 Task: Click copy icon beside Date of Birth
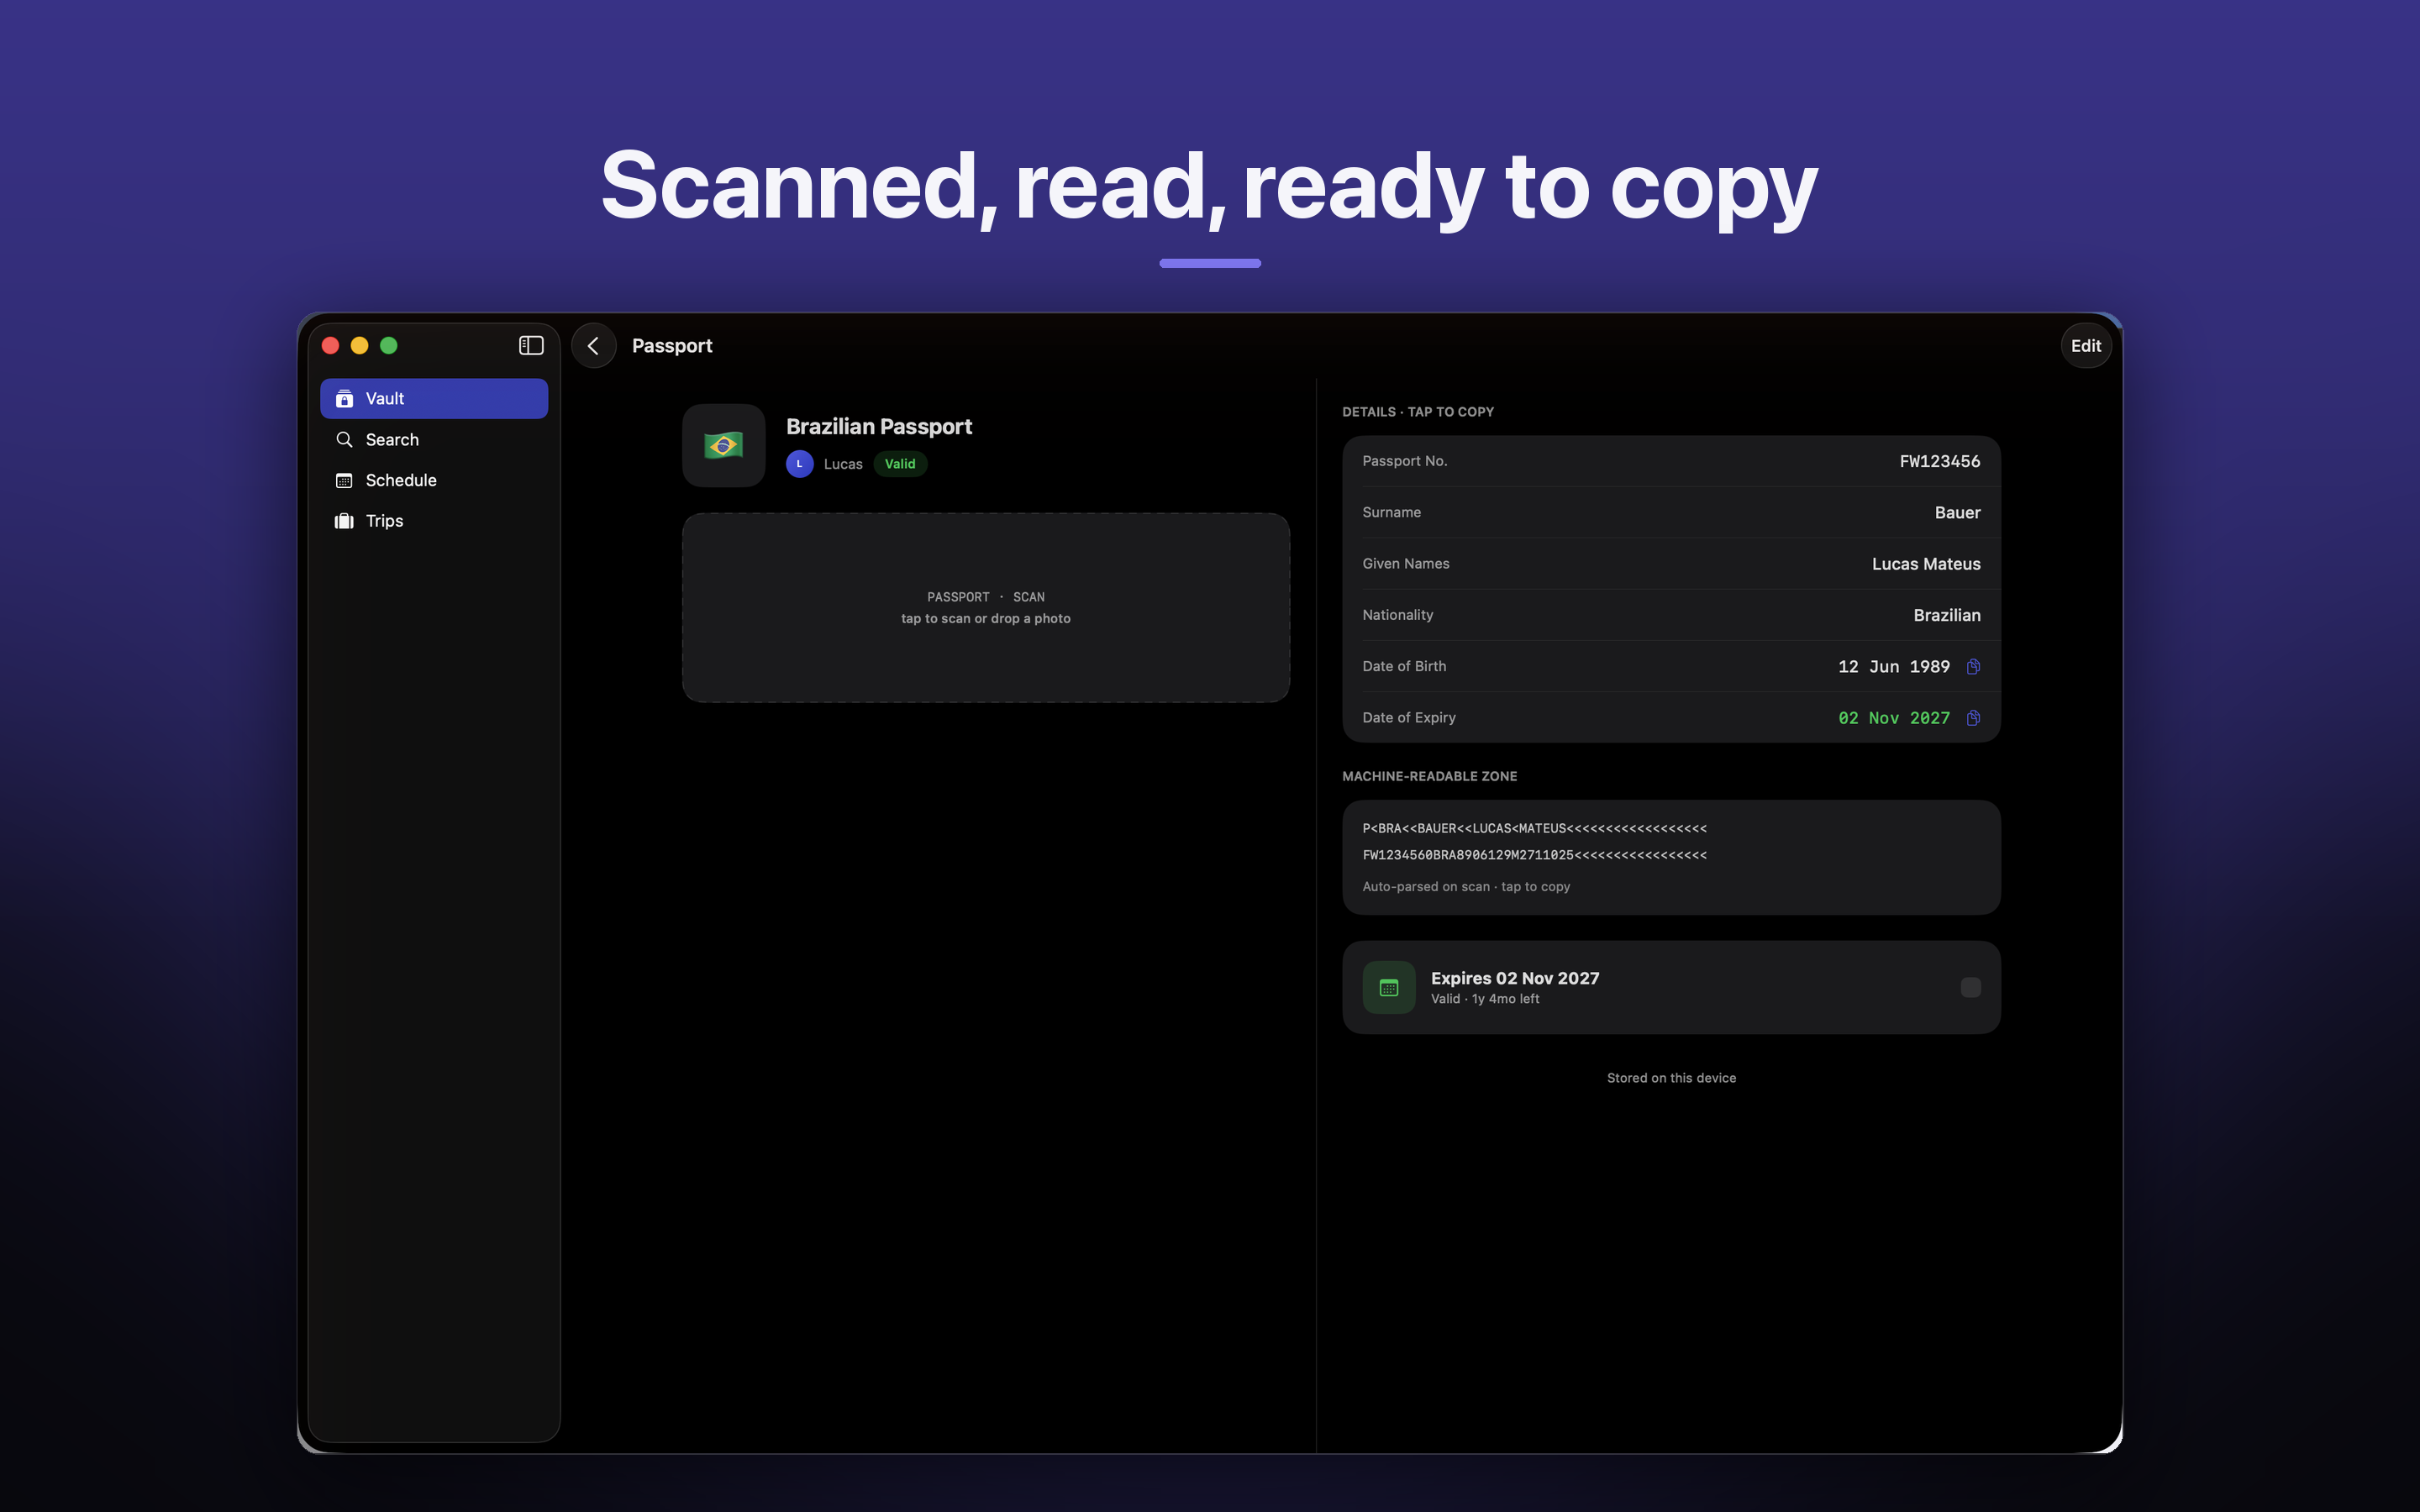[1973, 666]
